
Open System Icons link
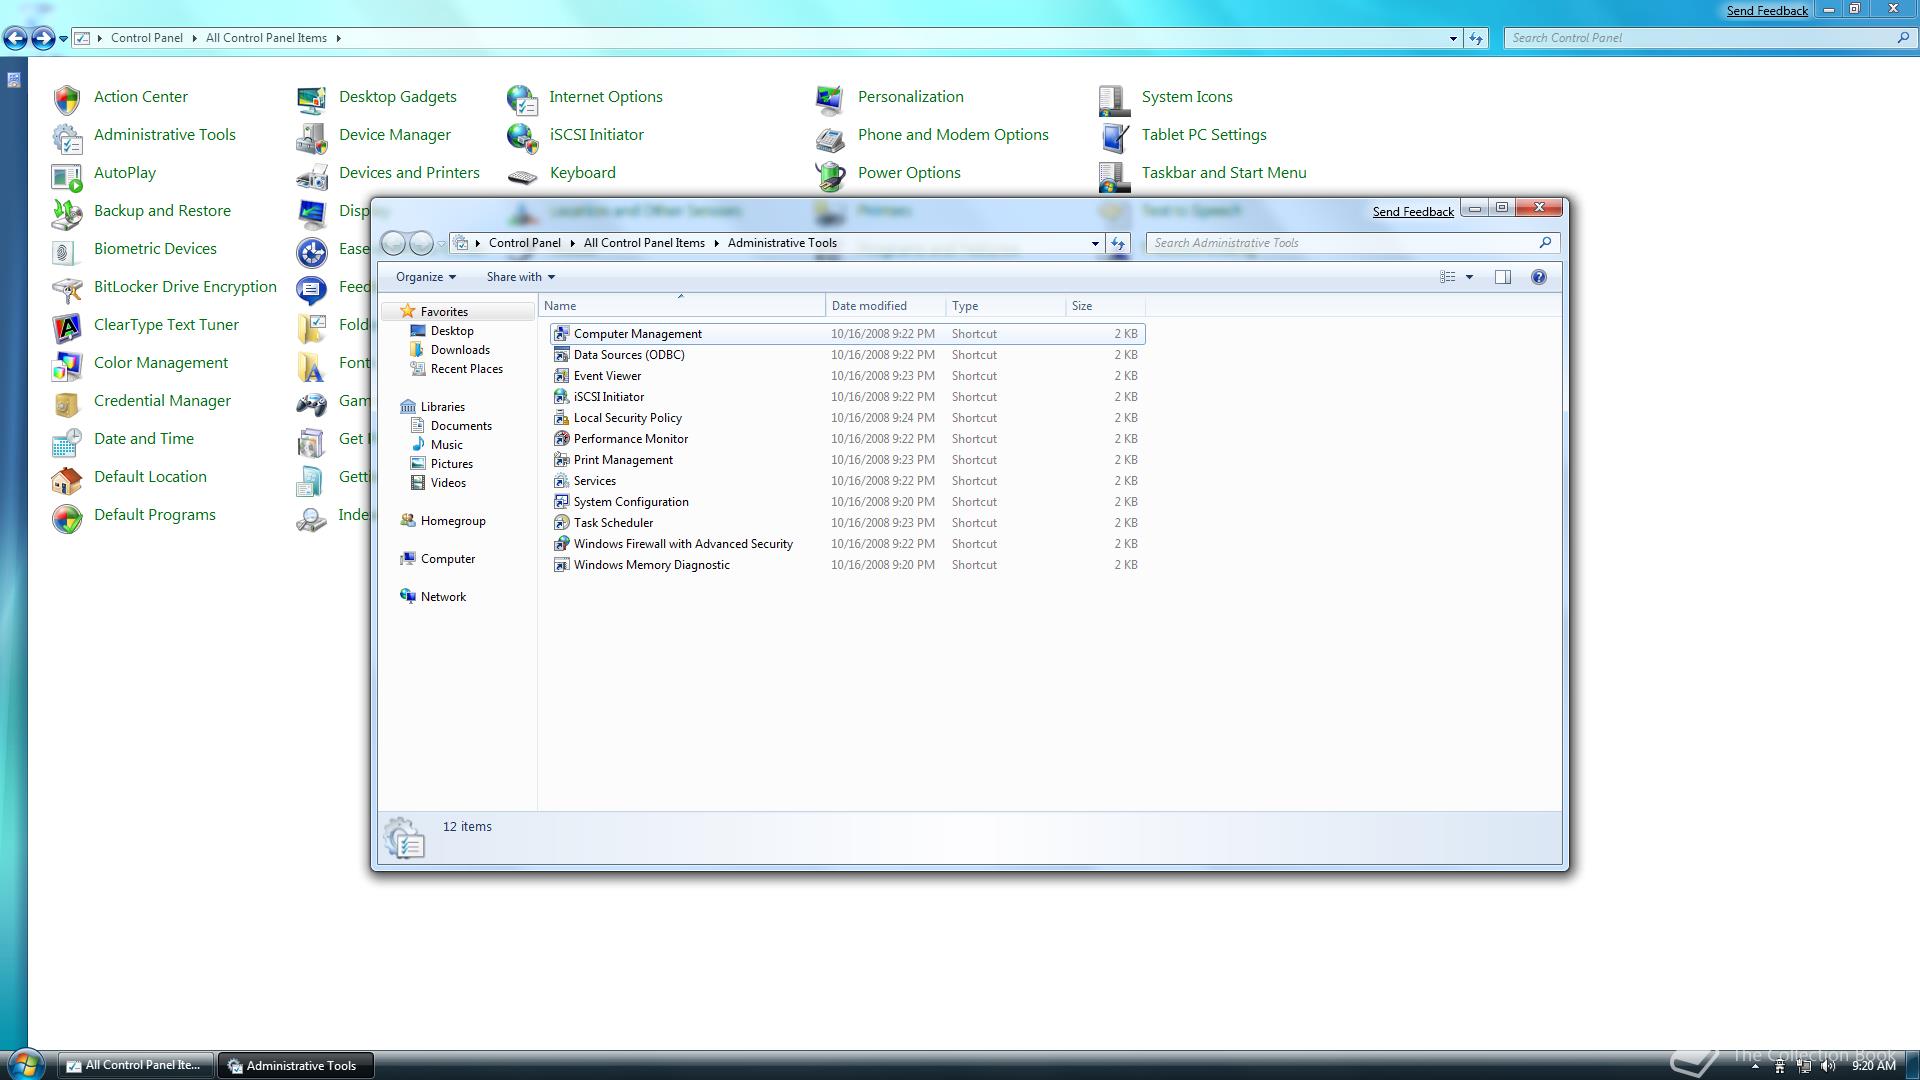tap(1187, 97)
